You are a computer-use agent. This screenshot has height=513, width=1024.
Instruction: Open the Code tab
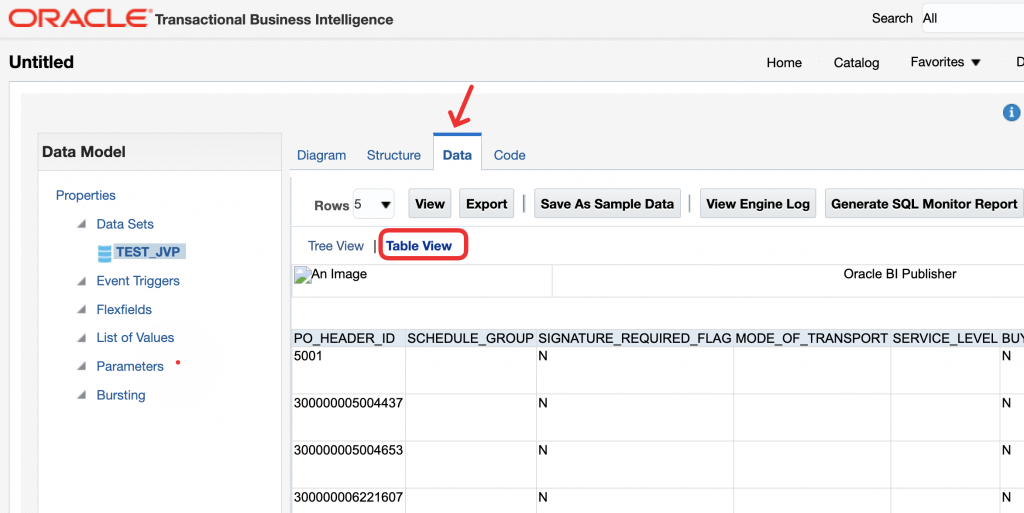[509, 155]
